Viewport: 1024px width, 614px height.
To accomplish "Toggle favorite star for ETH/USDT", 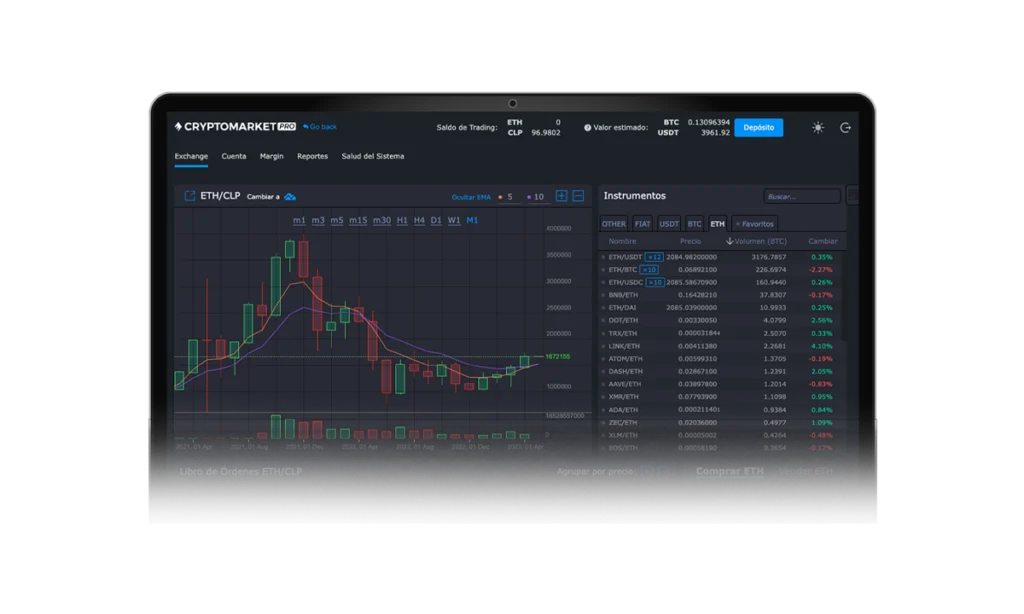I will tap(603, 257).
